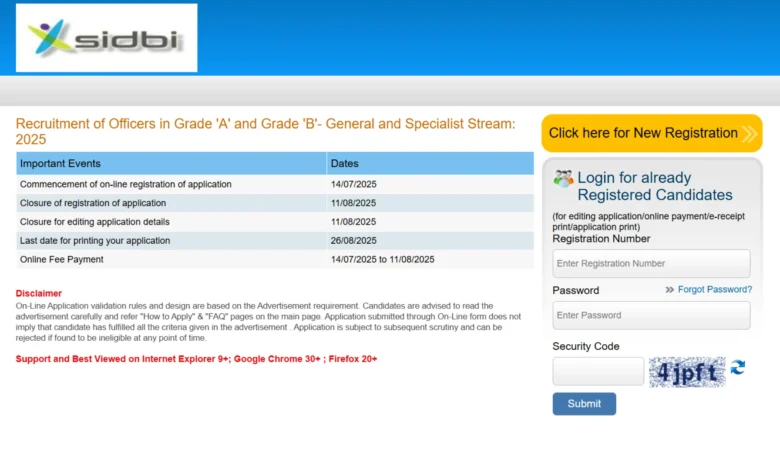Screen dimensions: 780x470
Task: Click the 11/08/2025 date for editing closure
Action: pyautogui.click(x=354, y=222)
